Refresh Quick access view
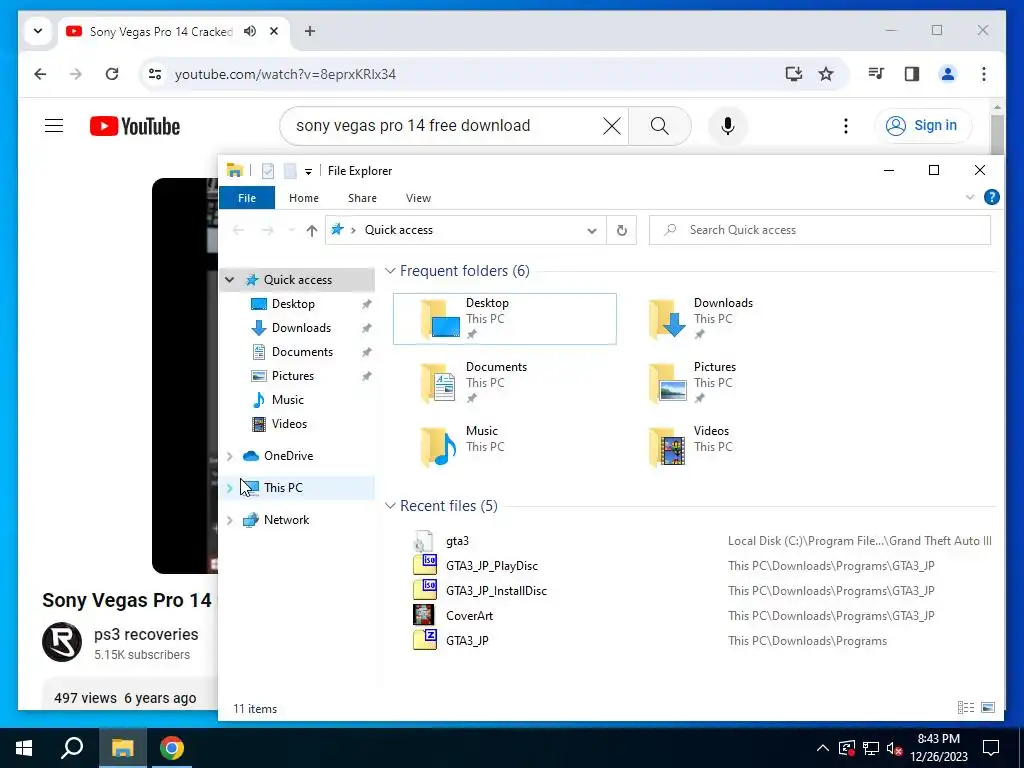This screenshot has width=1024, height=768. tap(622, 230)
